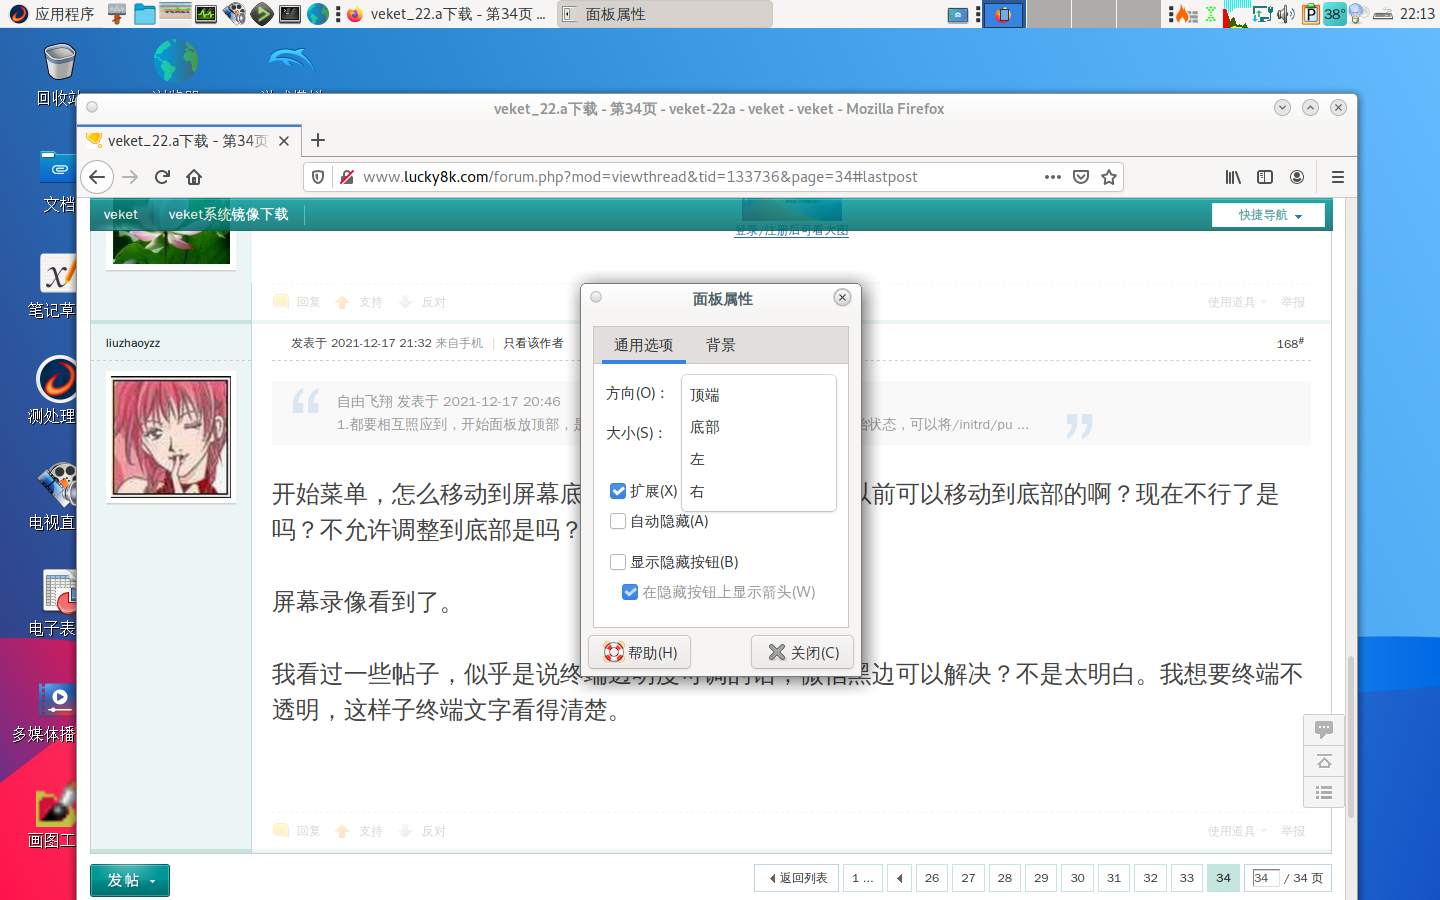The image size is (1440, 900).
Task: Toggle the 扩展(X) checkbox
Action: (618, 491)
